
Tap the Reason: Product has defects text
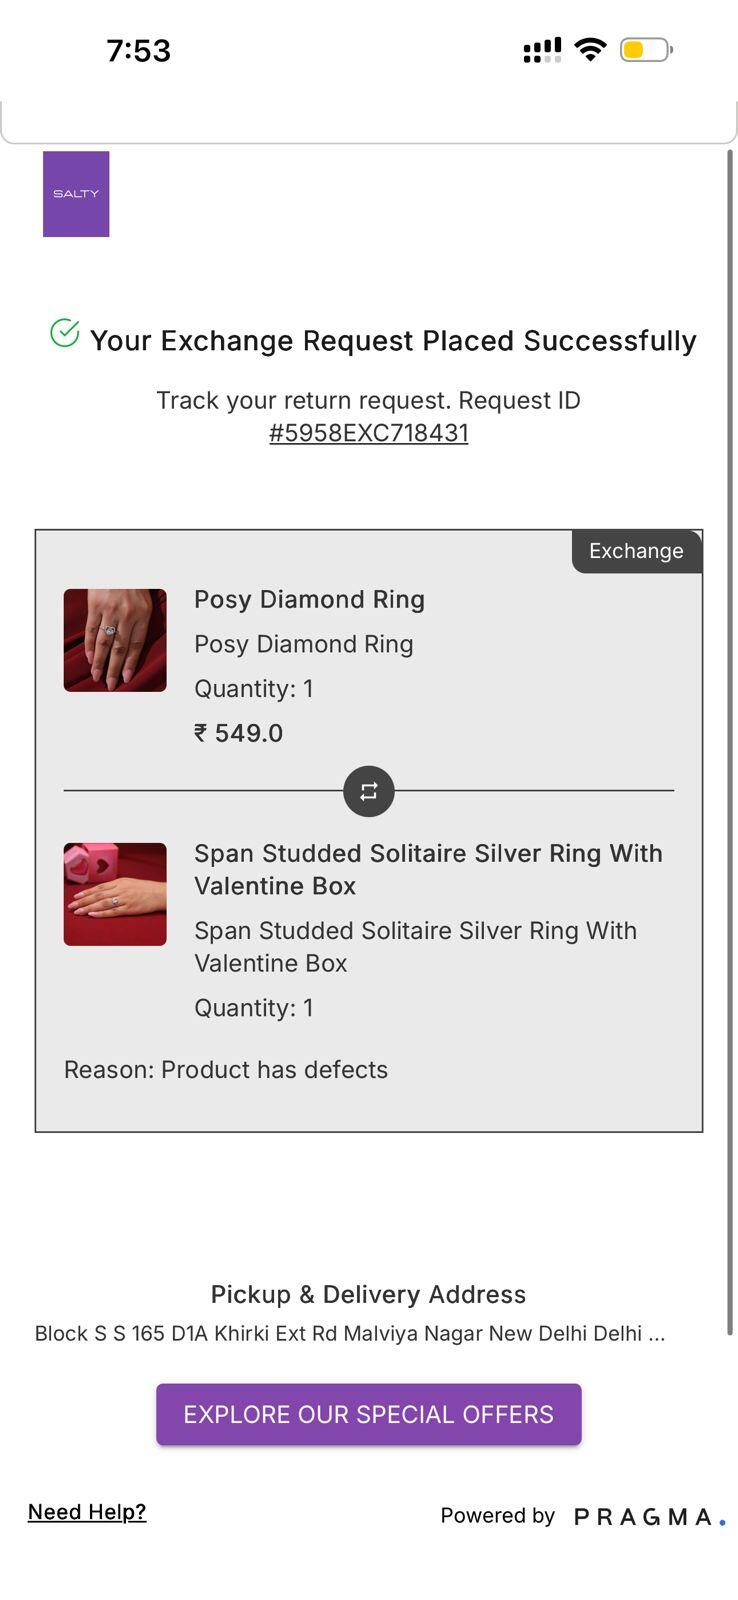(226, 1069)
